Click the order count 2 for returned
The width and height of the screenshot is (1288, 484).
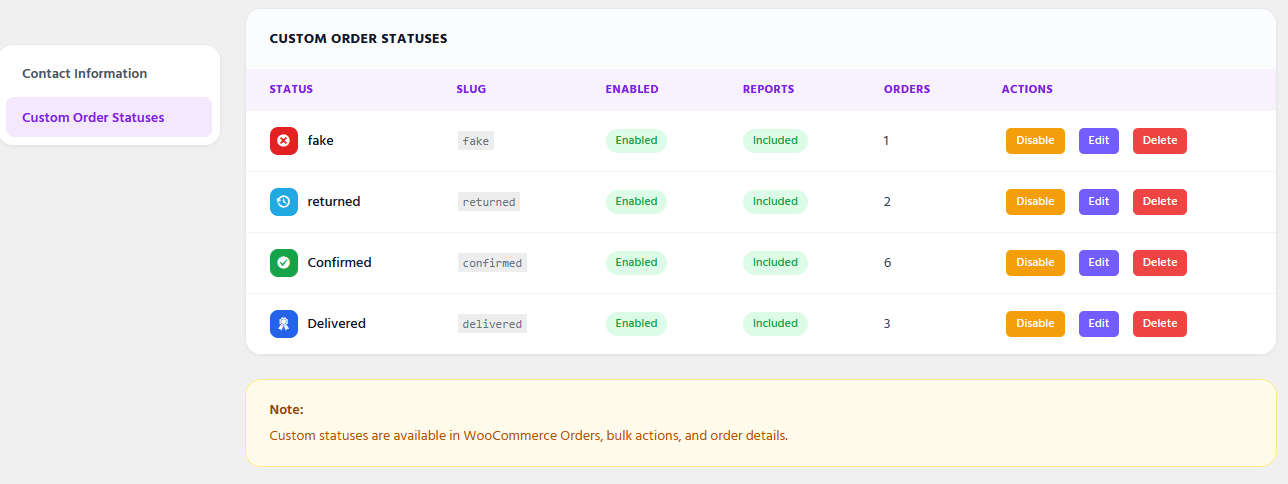[887, 202]
